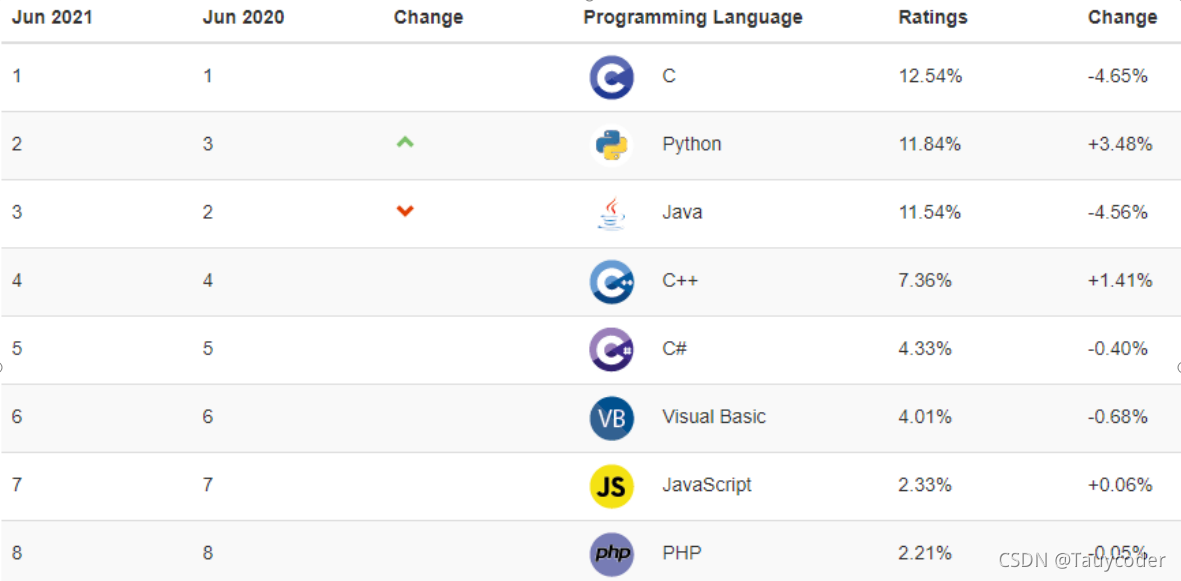1181x581 pixels.
Task: Click the green up arrow in Python row
Action: (x=405, y=142)
